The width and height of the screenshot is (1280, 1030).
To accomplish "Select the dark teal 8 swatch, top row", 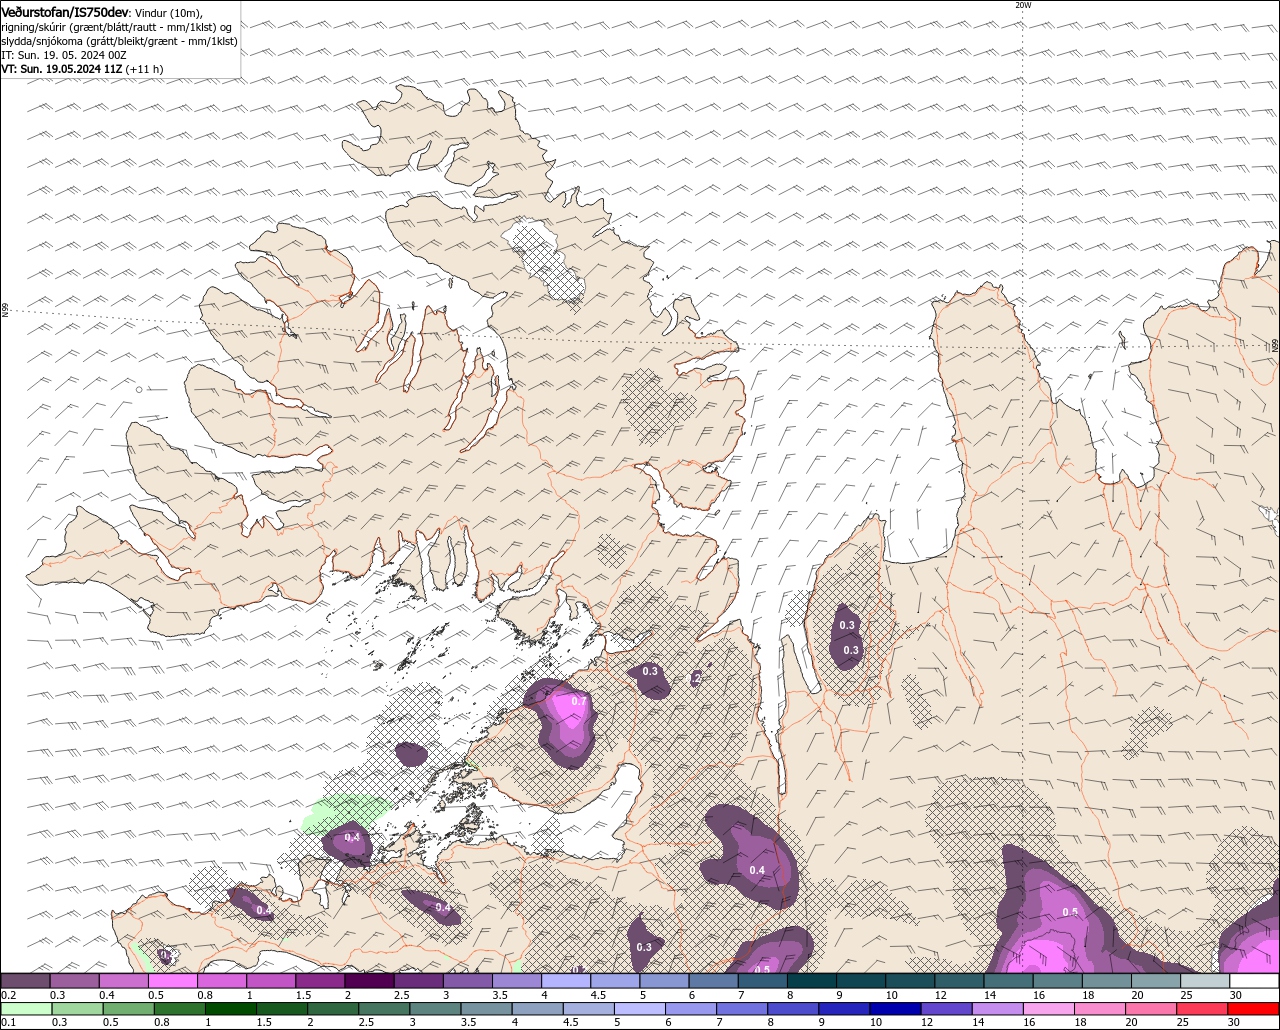I will 811,981.
